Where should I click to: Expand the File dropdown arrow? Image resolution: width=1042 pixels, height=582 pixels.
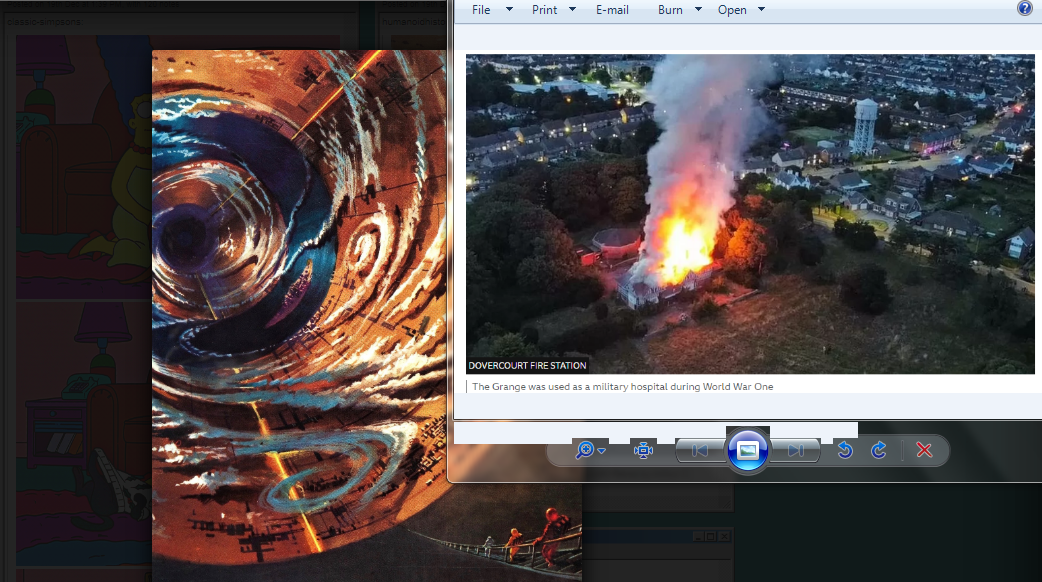point(509,9)
